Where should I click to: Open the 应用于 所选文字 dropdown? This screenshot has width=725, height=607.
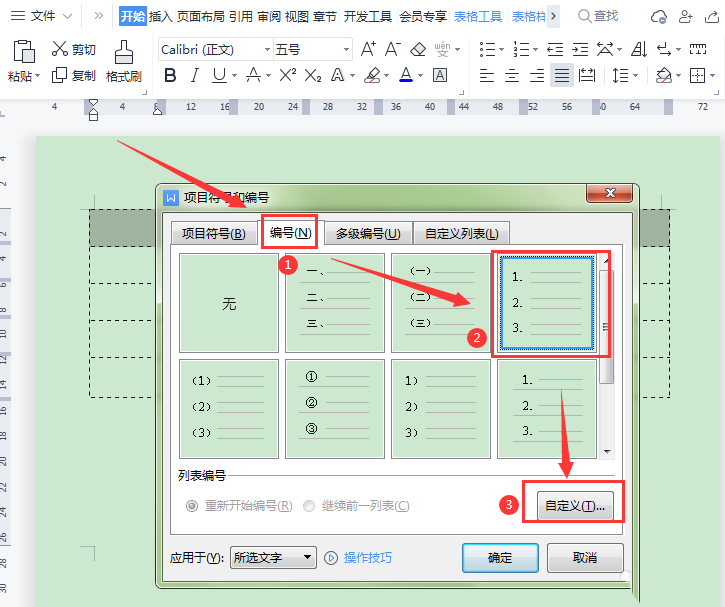tap(273, 558)
